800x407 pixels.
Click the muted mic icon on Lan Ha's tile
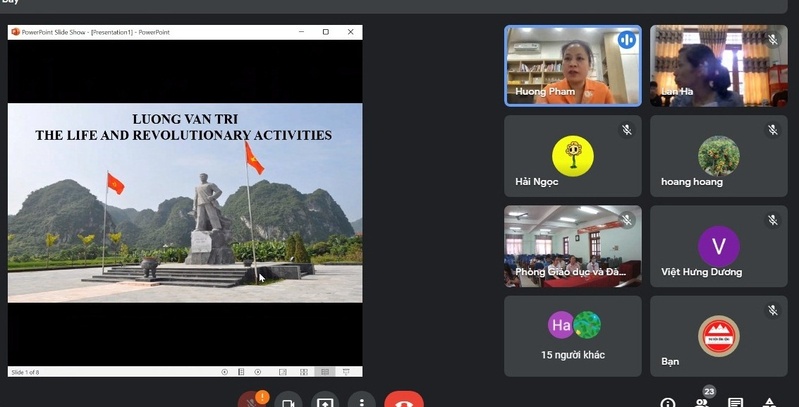tap(773, 39)
